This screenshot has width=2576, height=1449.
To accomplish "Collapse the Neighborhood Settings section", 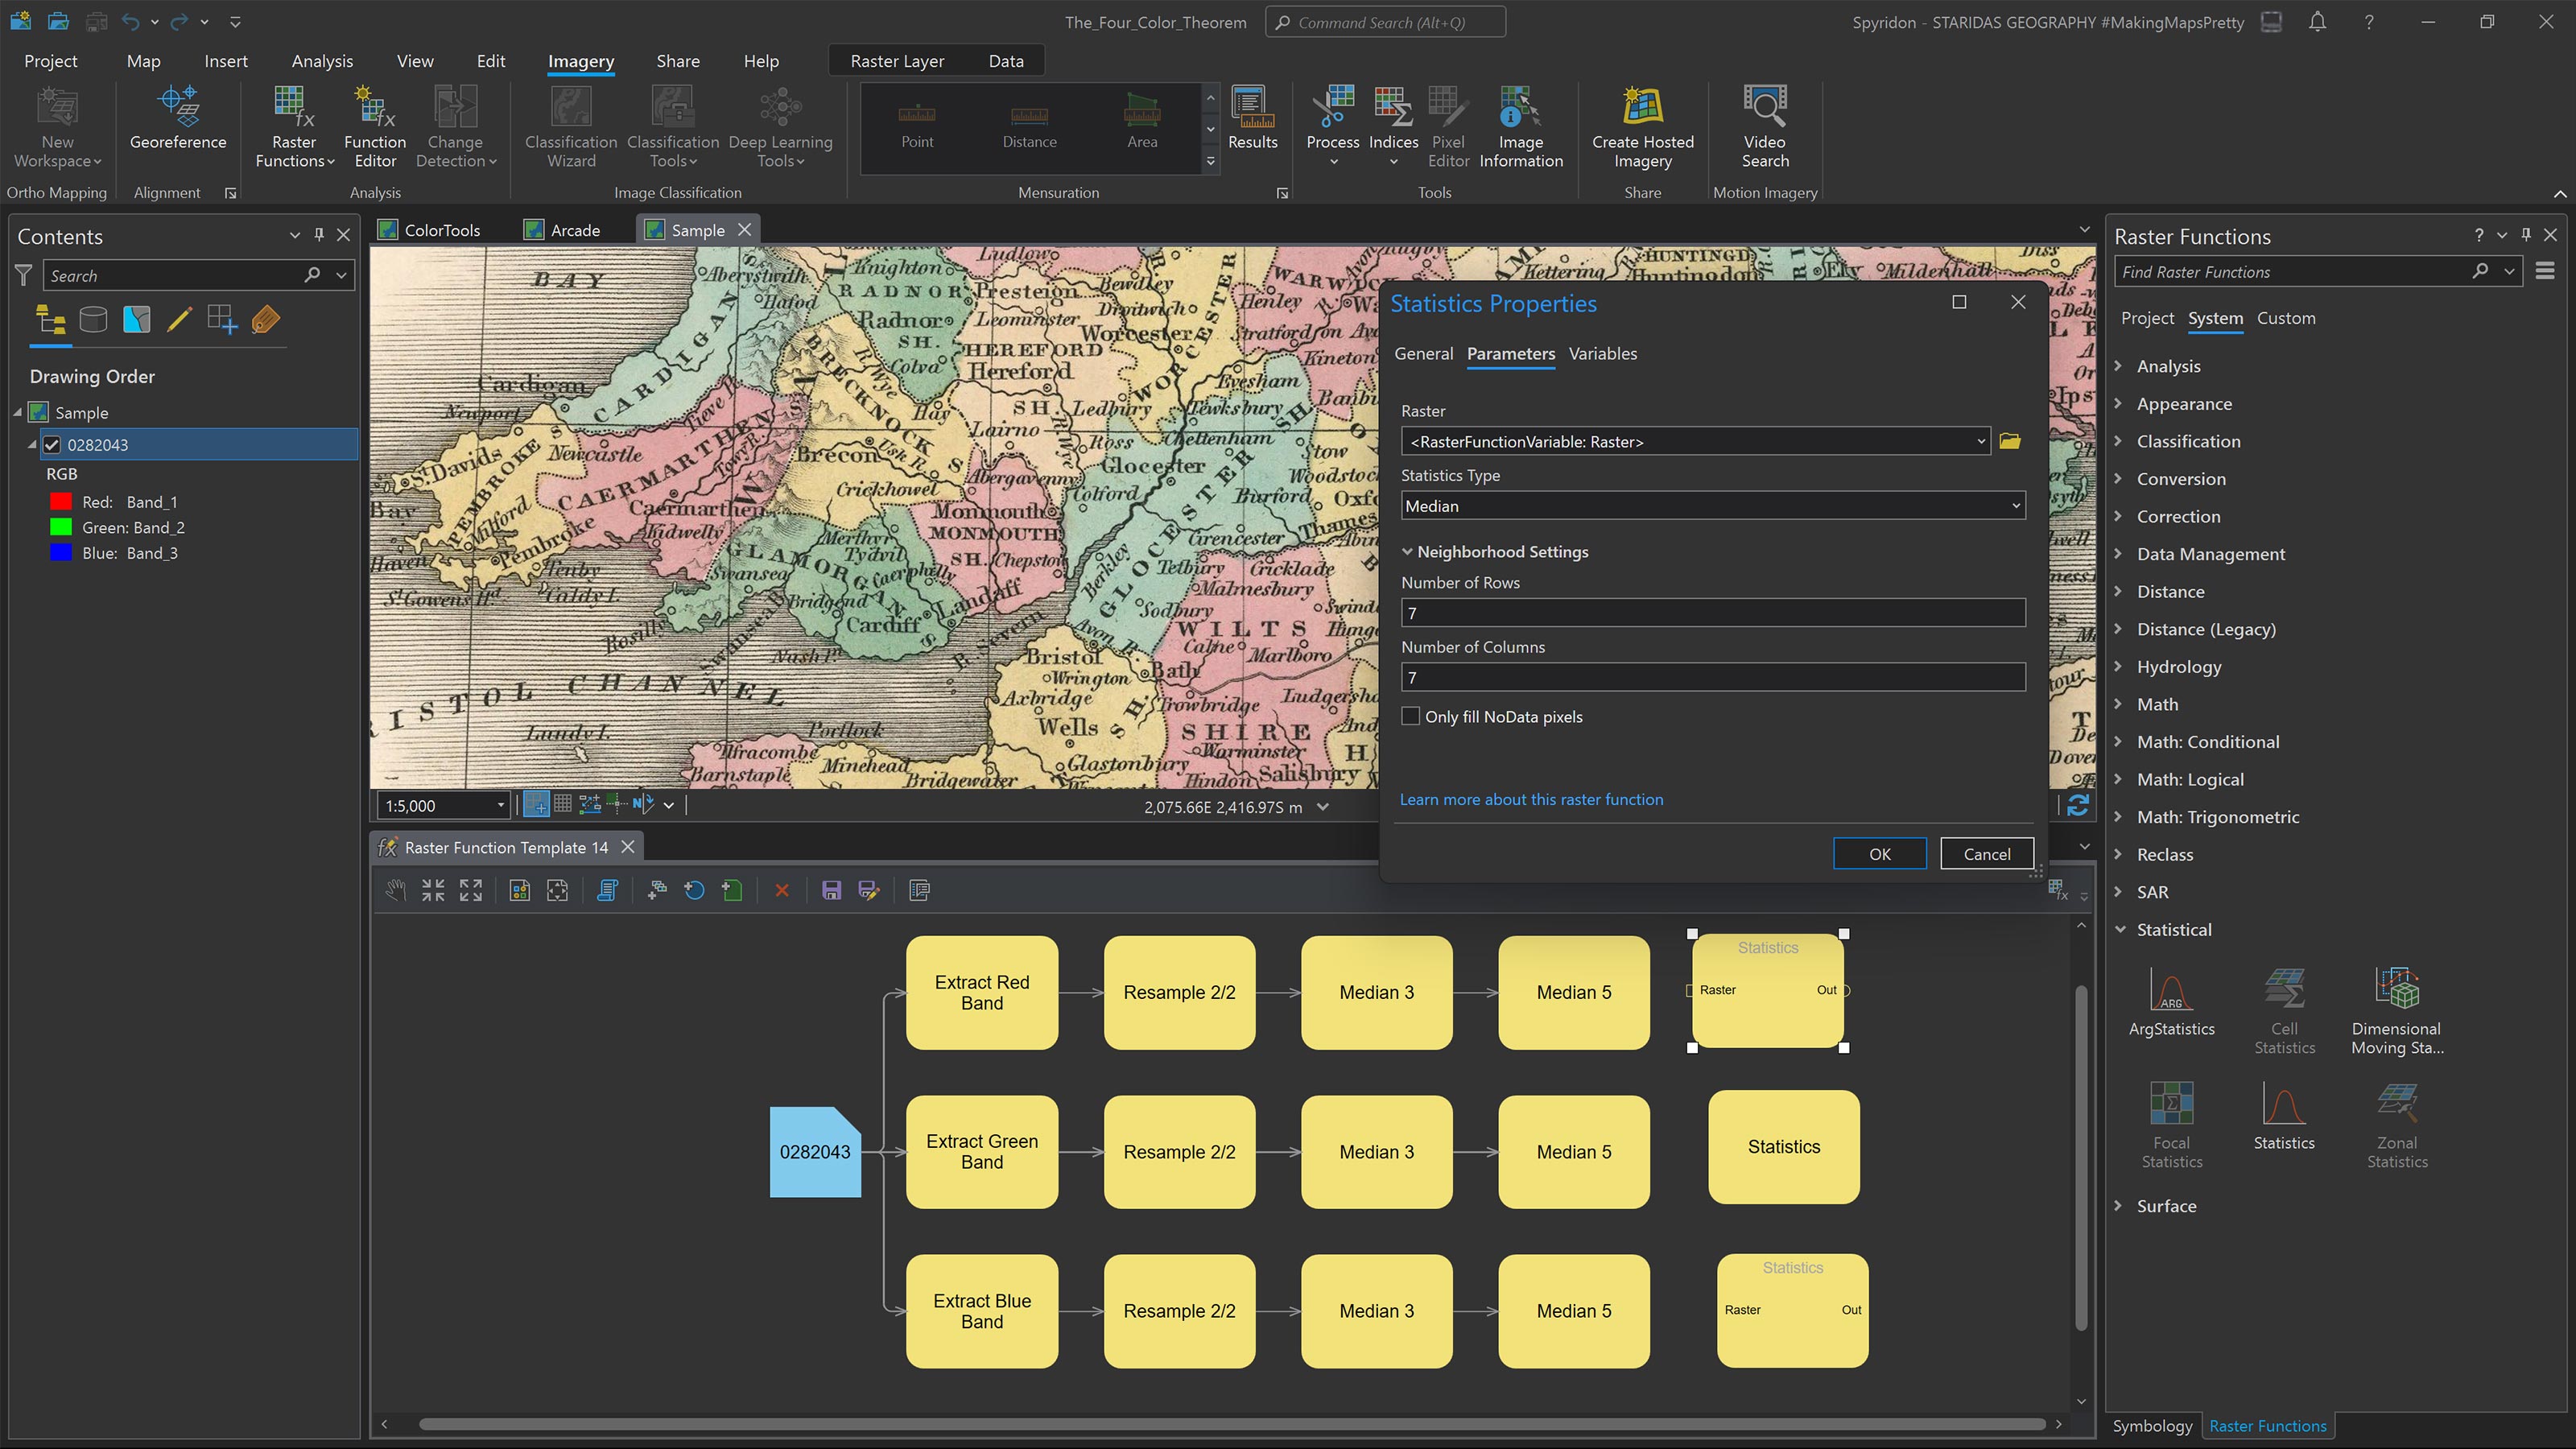I will click(1407, 552).
